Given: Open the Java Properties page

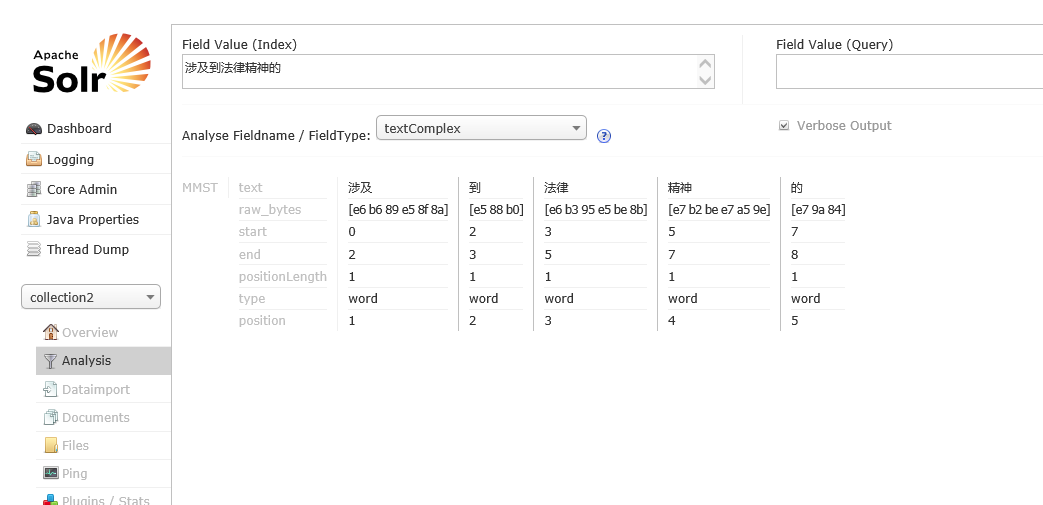Looking at the screenshot, I should click(x=92, y=220).
